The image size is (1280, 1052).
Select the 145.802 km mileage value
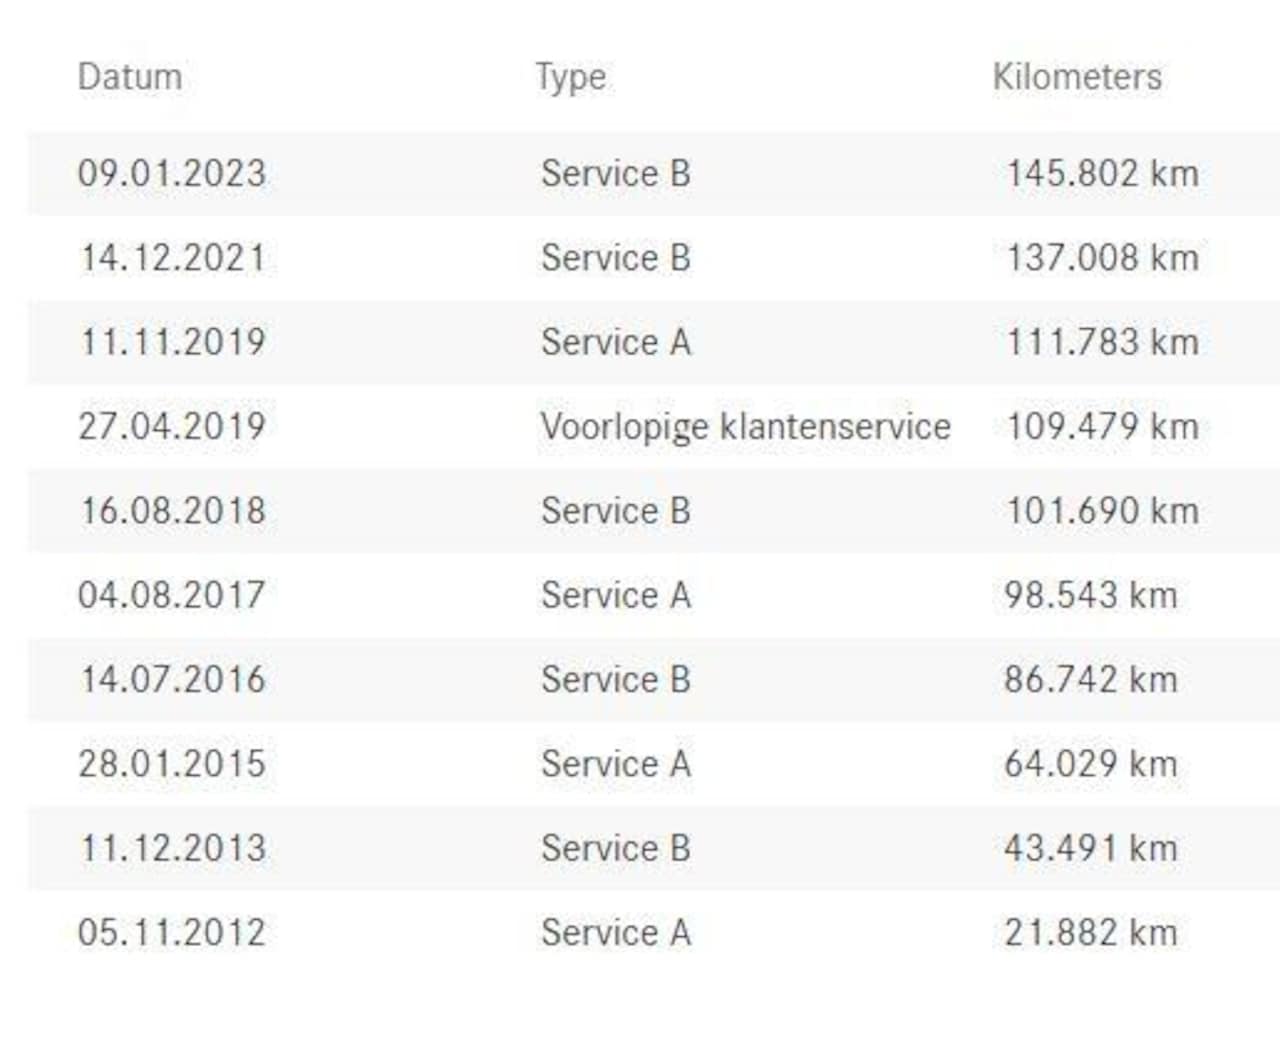click(1102, 173)
